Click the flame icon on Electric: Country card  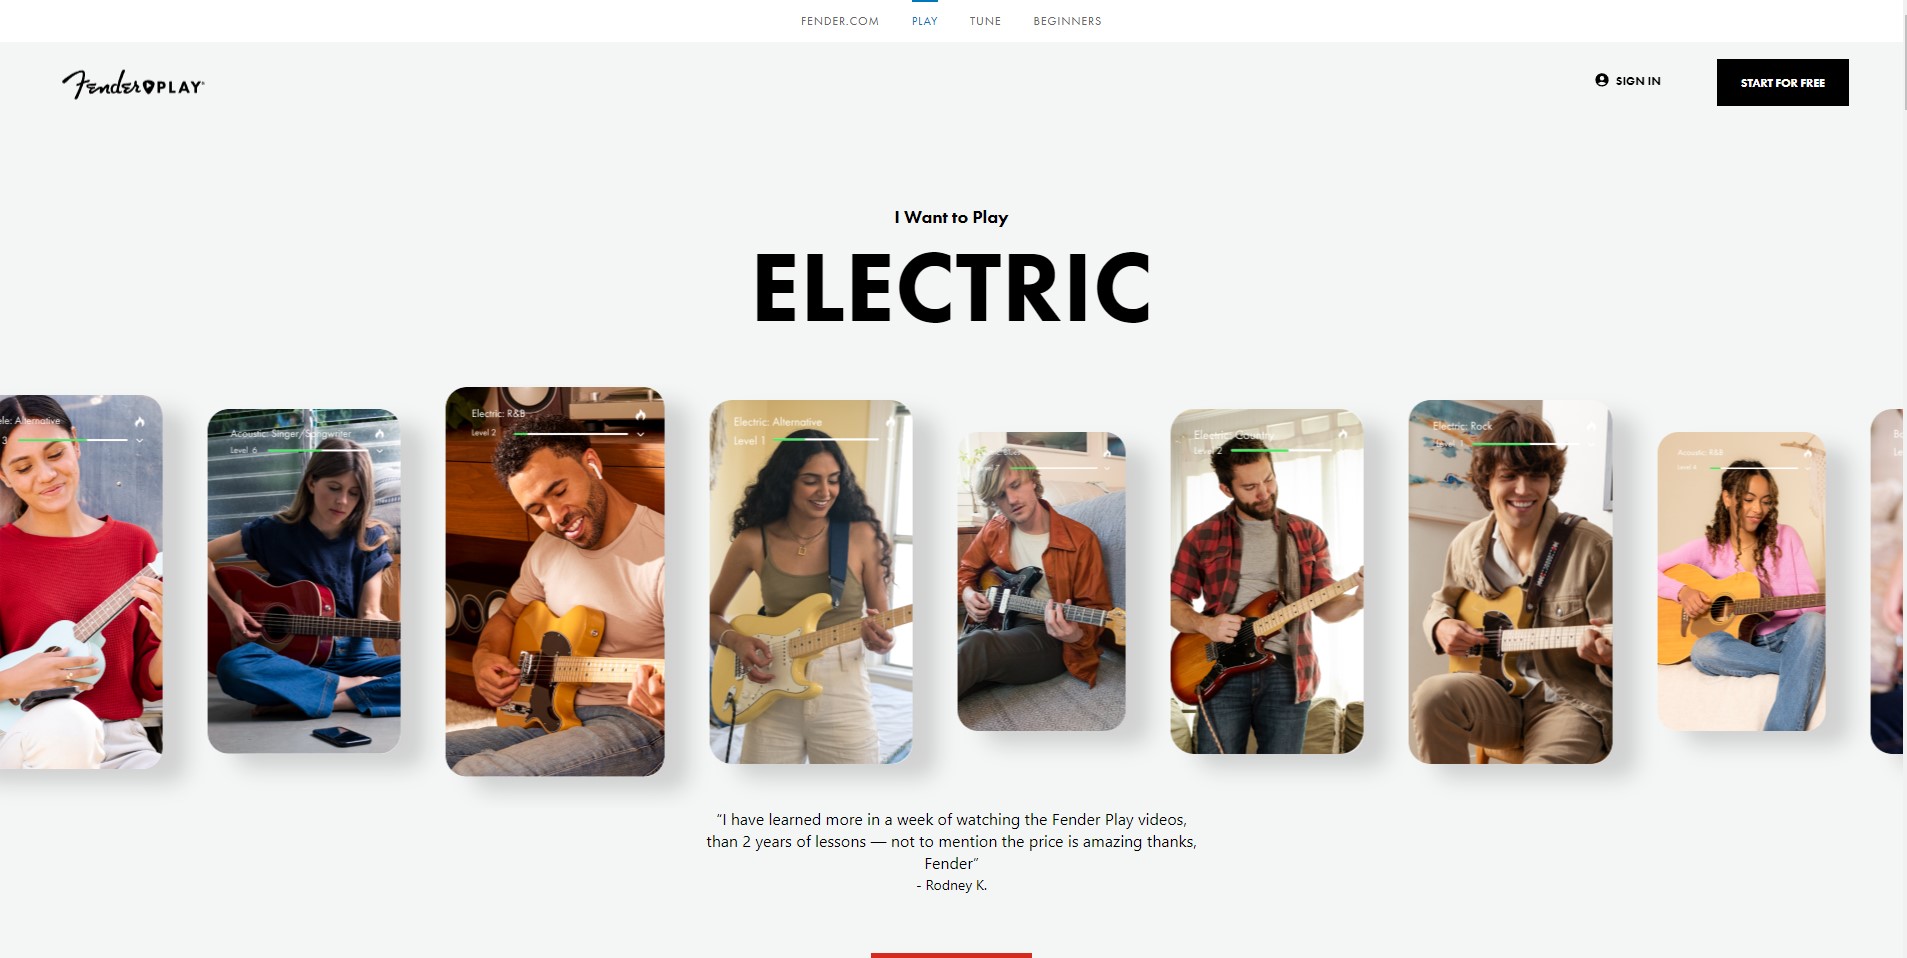1343,433
